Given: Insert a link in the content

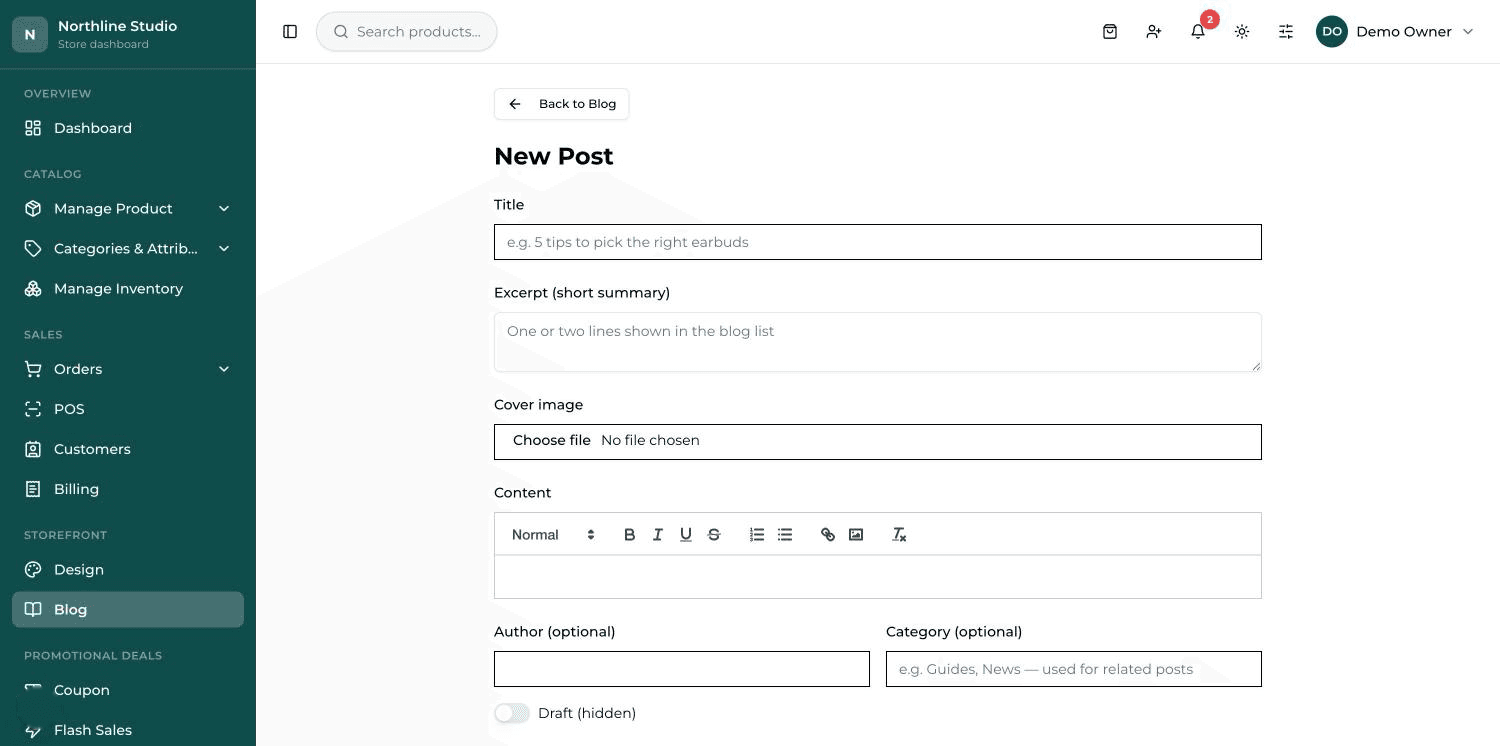Looking at the screenshot, I should pos(828,535).
